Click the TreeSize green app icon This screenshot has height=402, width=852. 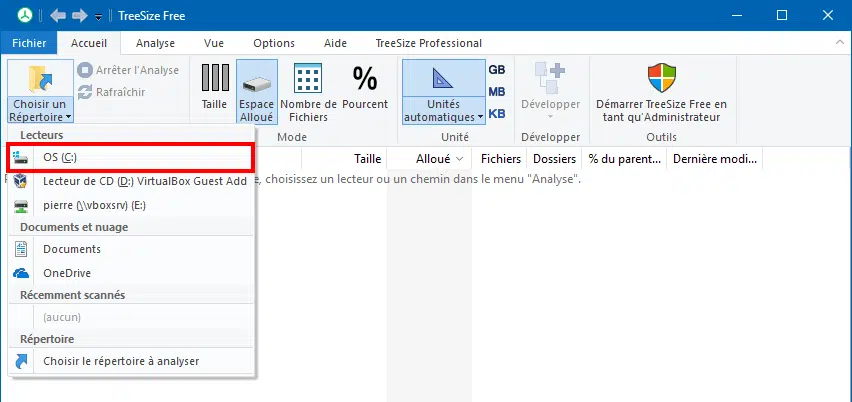25,16
